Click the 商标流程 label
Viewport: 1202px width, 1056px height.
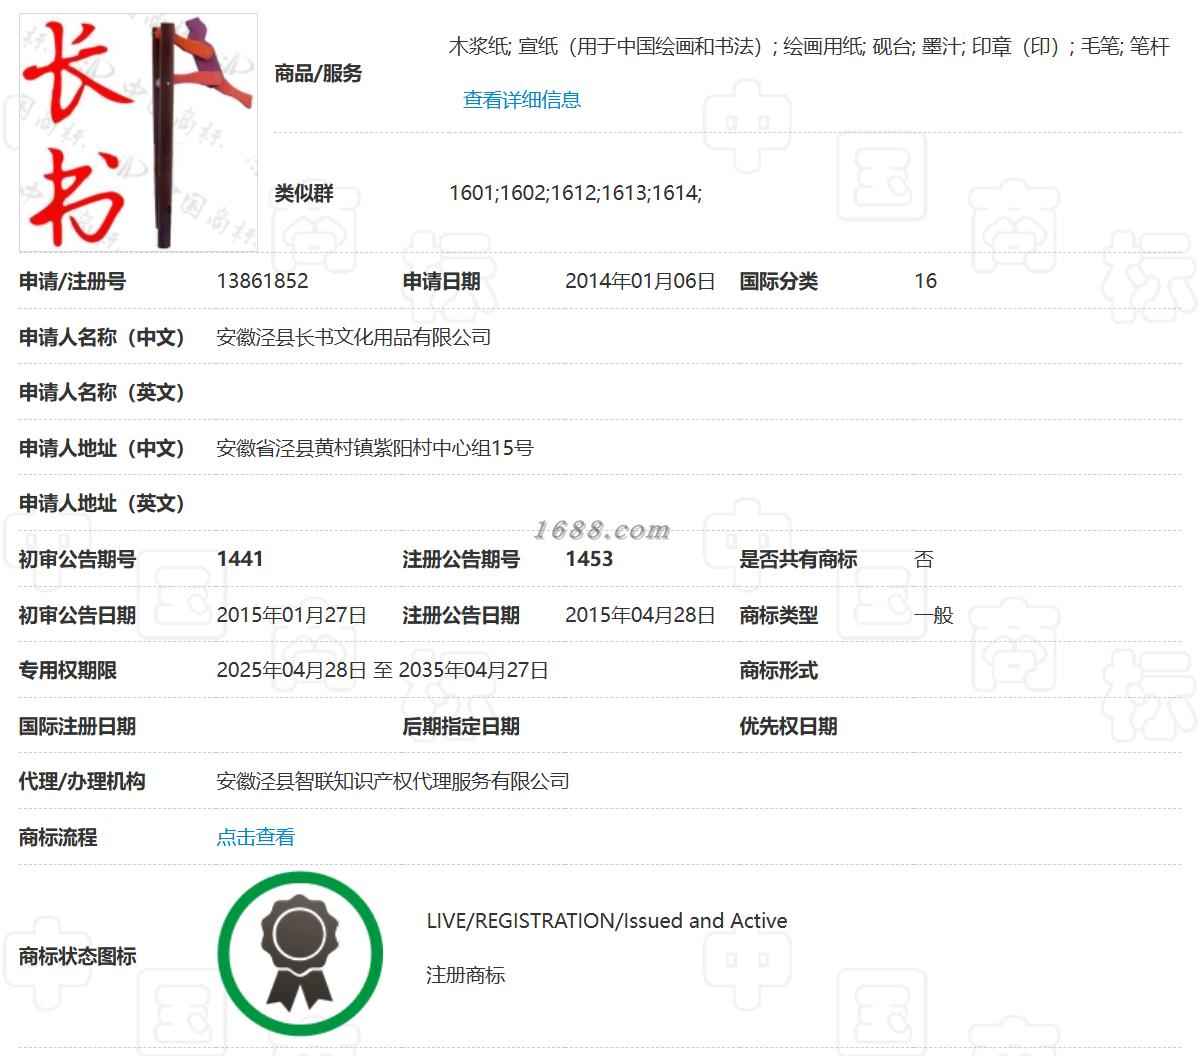pos(58,837)
